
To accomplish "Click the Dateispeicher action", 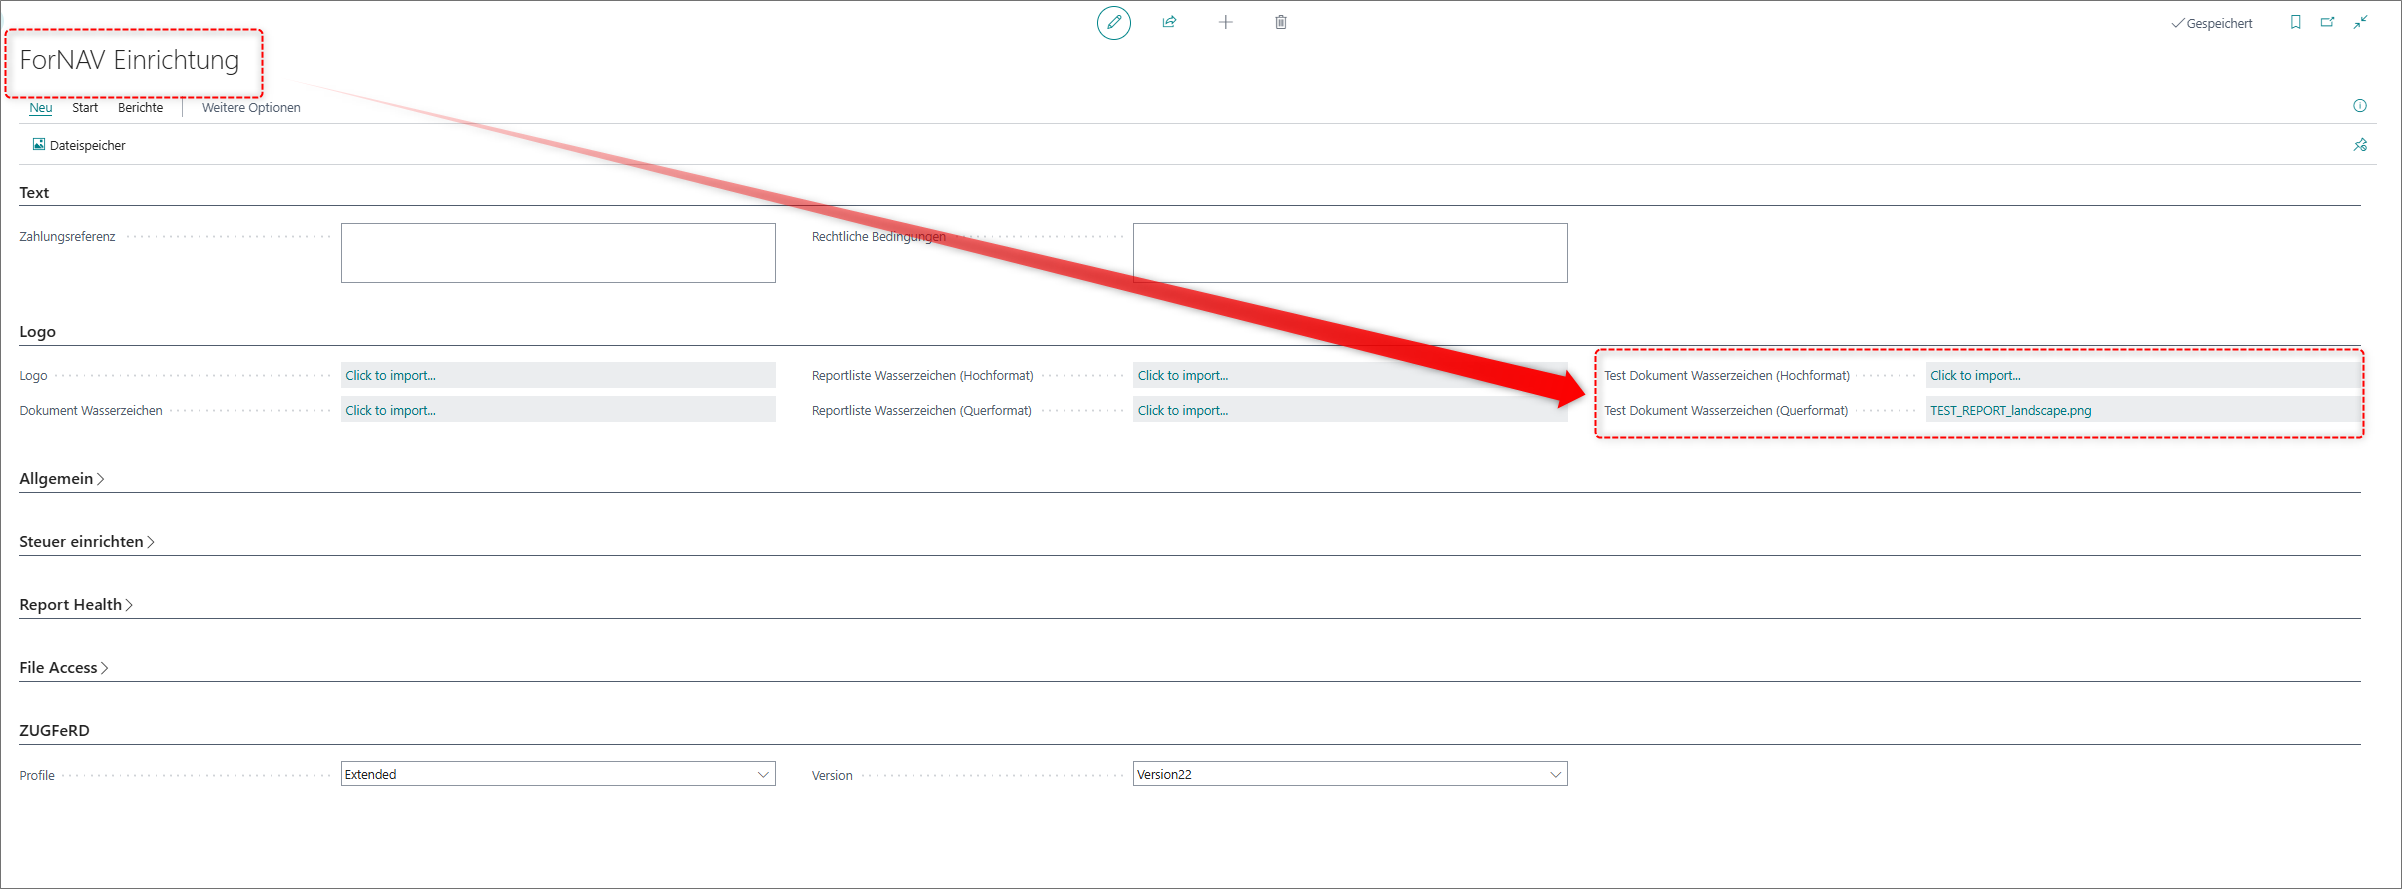I will (x=79, y=145).
